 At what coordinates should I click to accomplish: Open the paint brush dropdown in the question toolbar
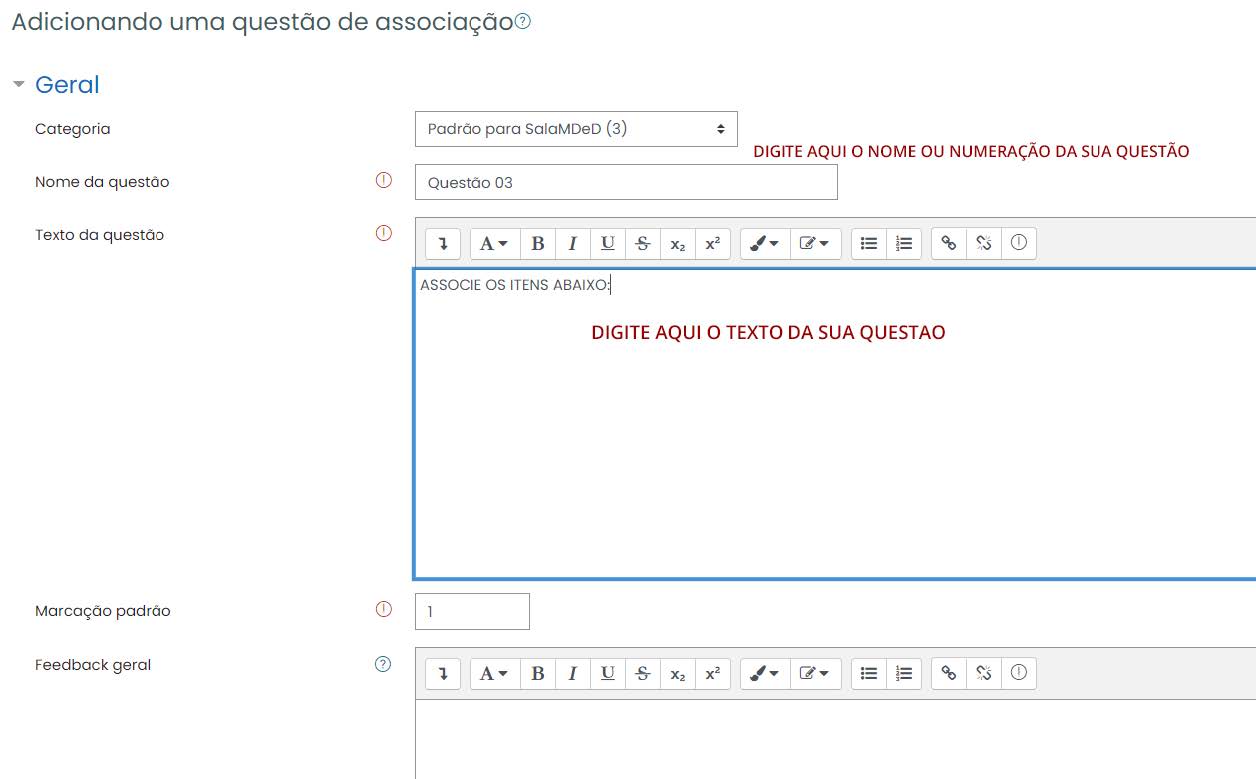[764, 243]
